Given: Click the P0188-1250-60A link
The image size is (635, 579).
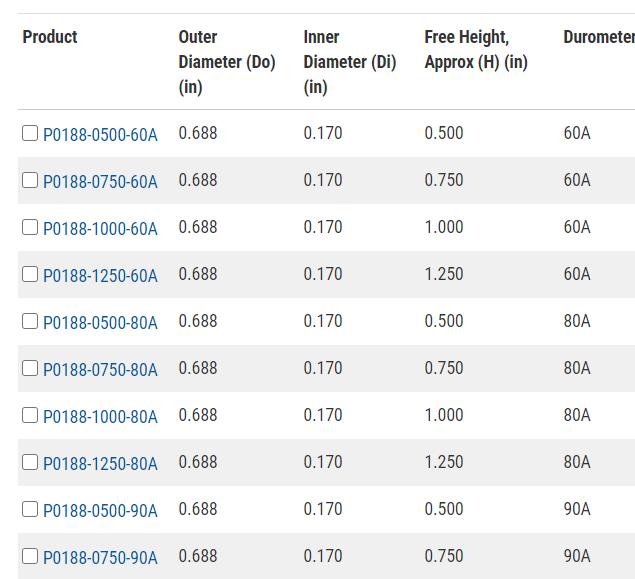Looking at the screenshot, I should point(100,275).
